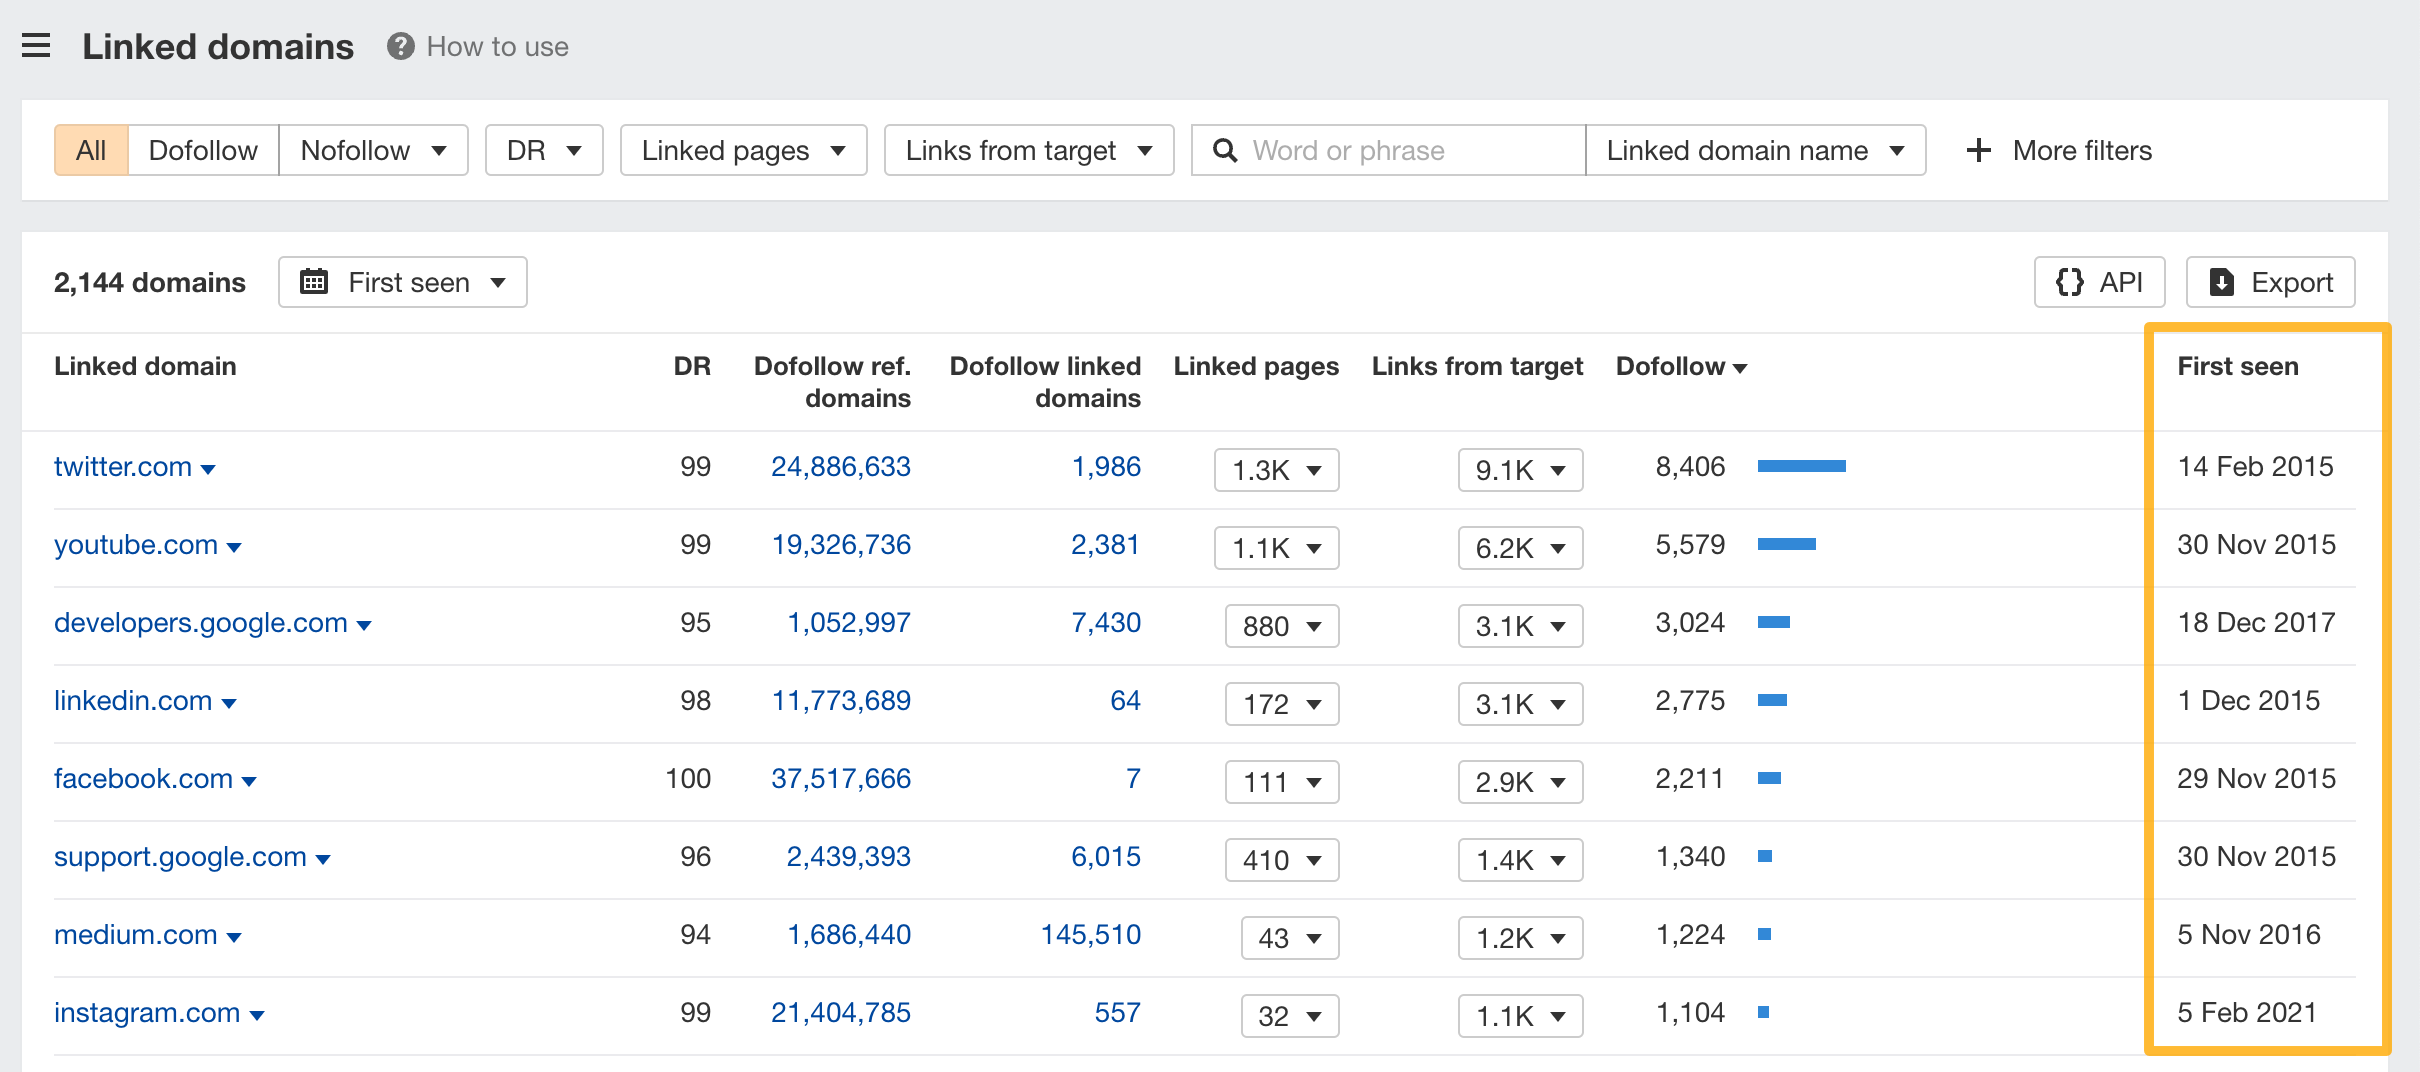This screenshot has height=1072, width=2420.
Task: Click 19,326,736 dofollow ref. domains
Action: 841,544
